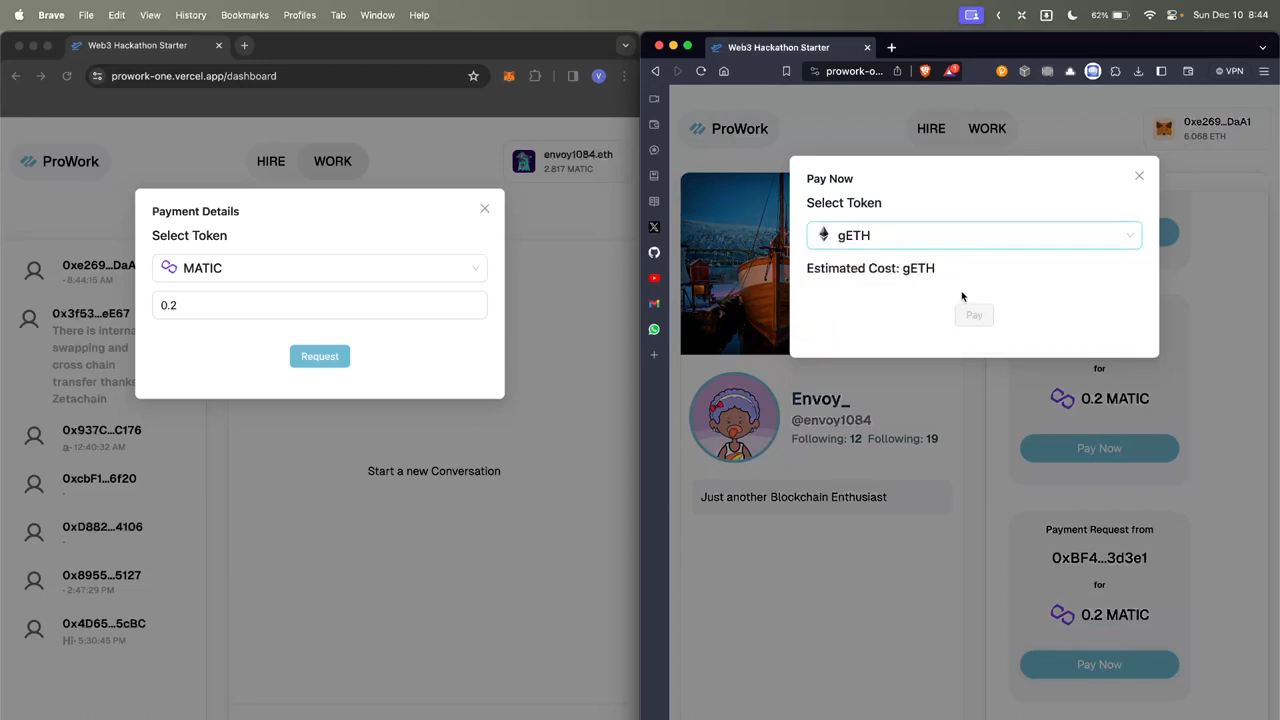Open the File menu

pyautogui.click(x=86, y=15)
